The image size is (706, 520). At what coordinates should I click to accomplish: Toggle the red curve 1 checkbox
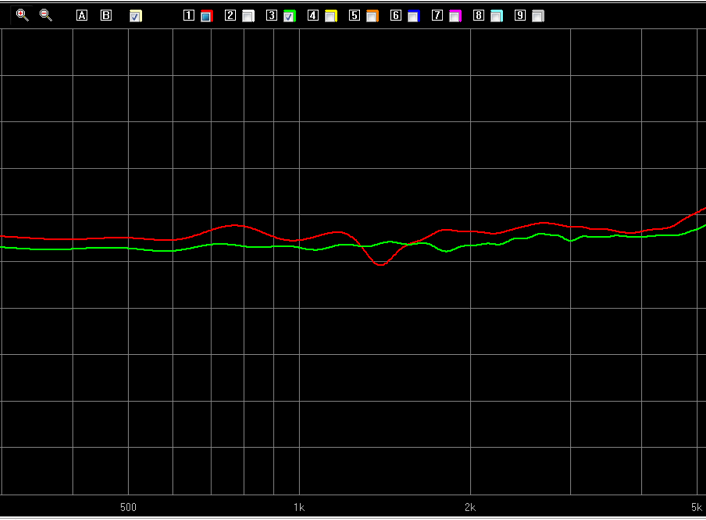click(x=207, y=16)
